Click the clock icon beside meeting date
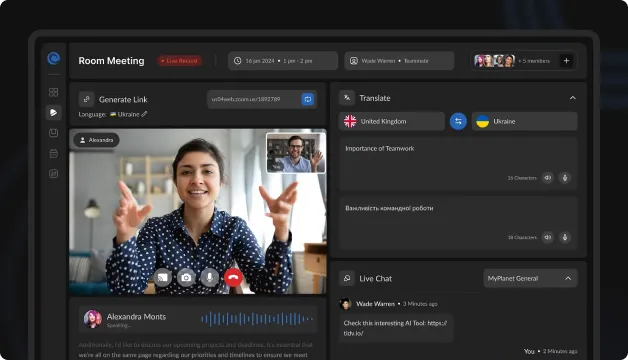This screenshot has width=628, height=360. [x=238, y=61]
